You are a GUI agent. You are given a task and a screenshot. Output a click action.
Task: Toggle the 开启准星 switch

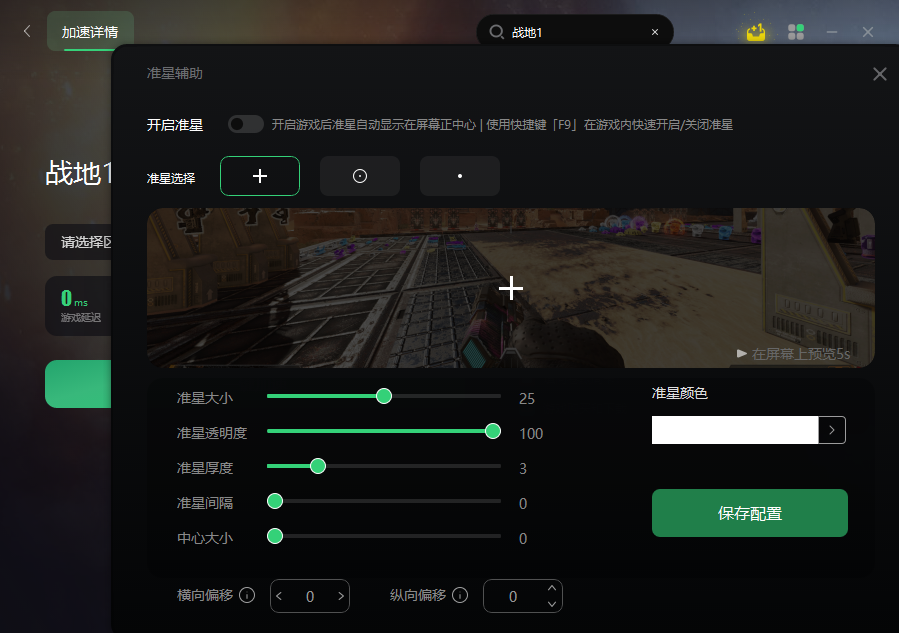[246, 124]
